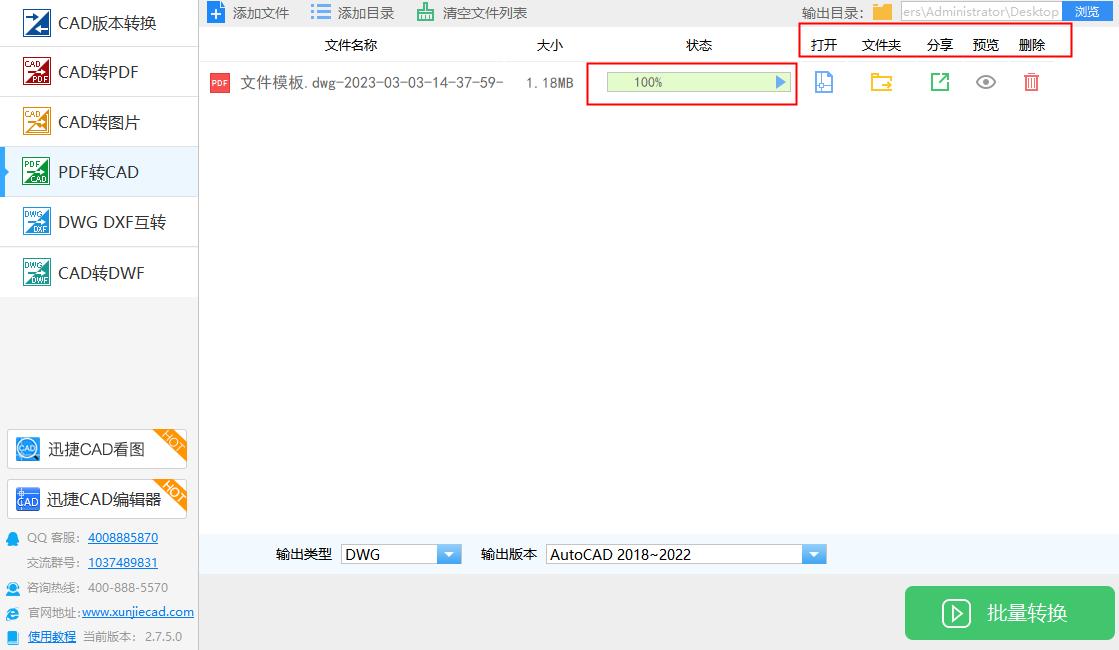Click the 分享 share icon for the file
Image resolution: width=1119 pixels, height=650 pixels.
939,82
